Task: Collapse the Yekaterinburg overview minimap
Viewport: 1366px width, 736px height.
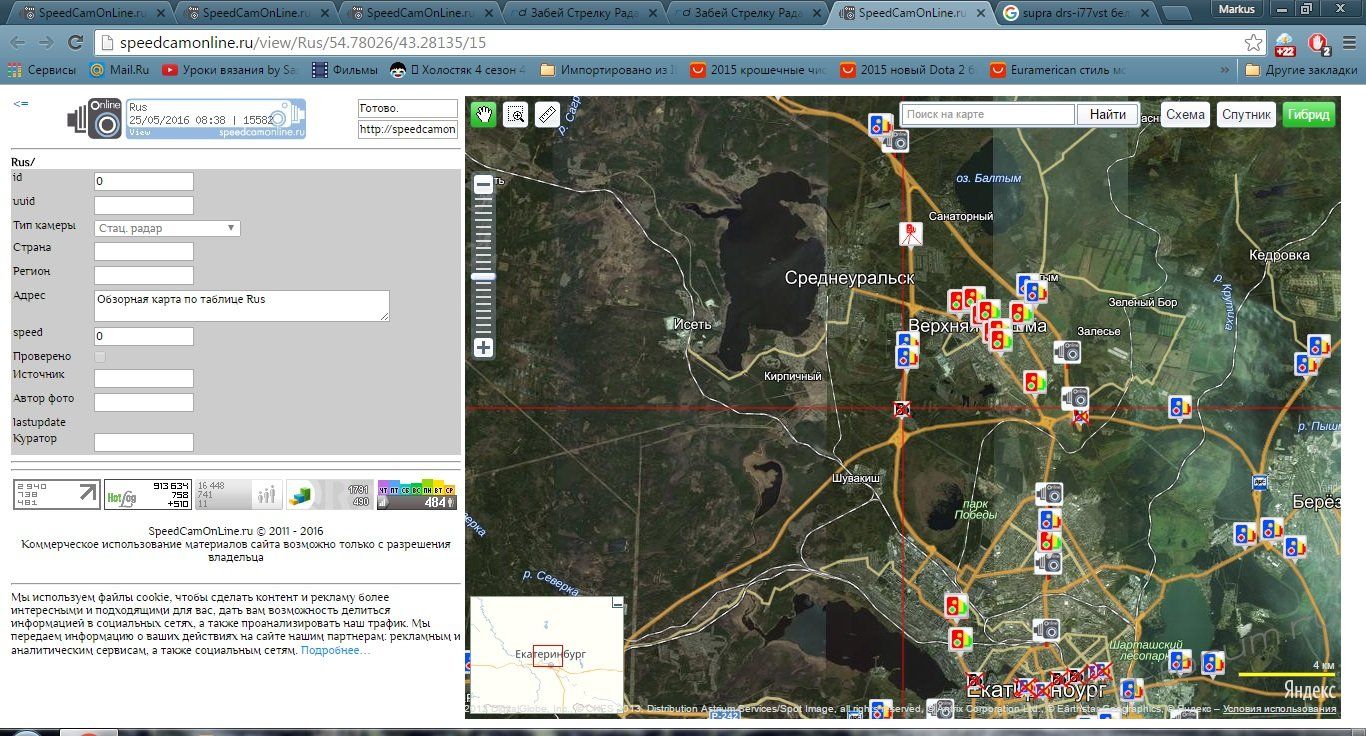Action: (x=617, y=603)
